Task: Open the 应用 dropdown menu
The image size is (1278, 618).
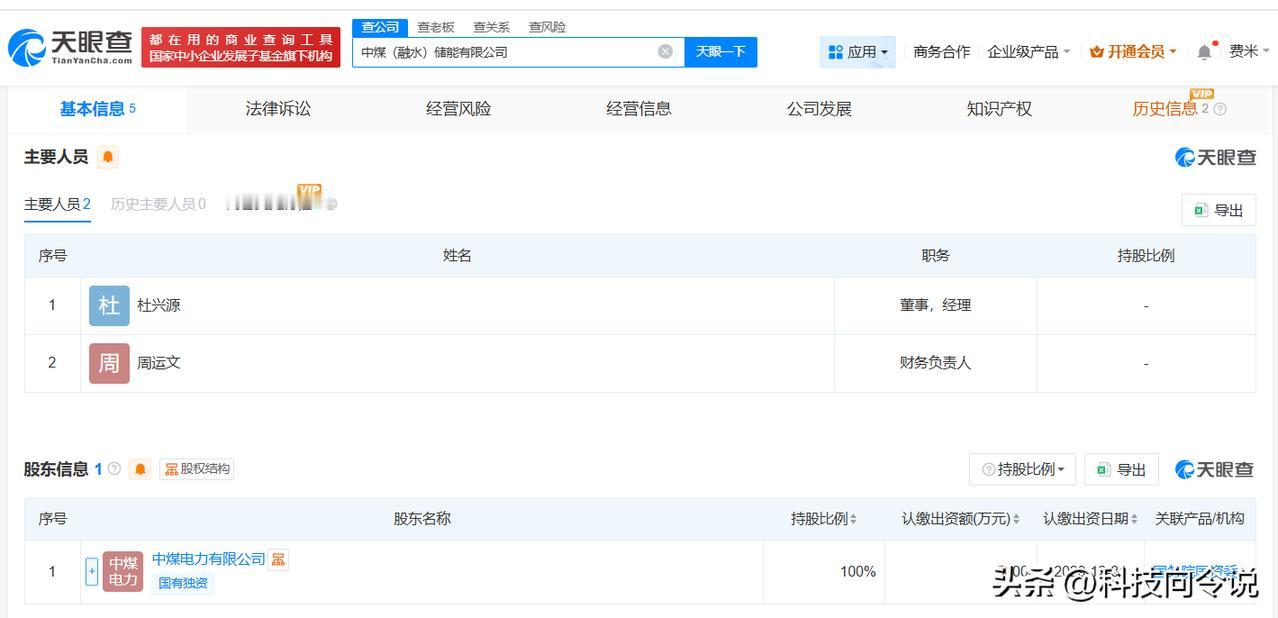Action: (857, 52)
